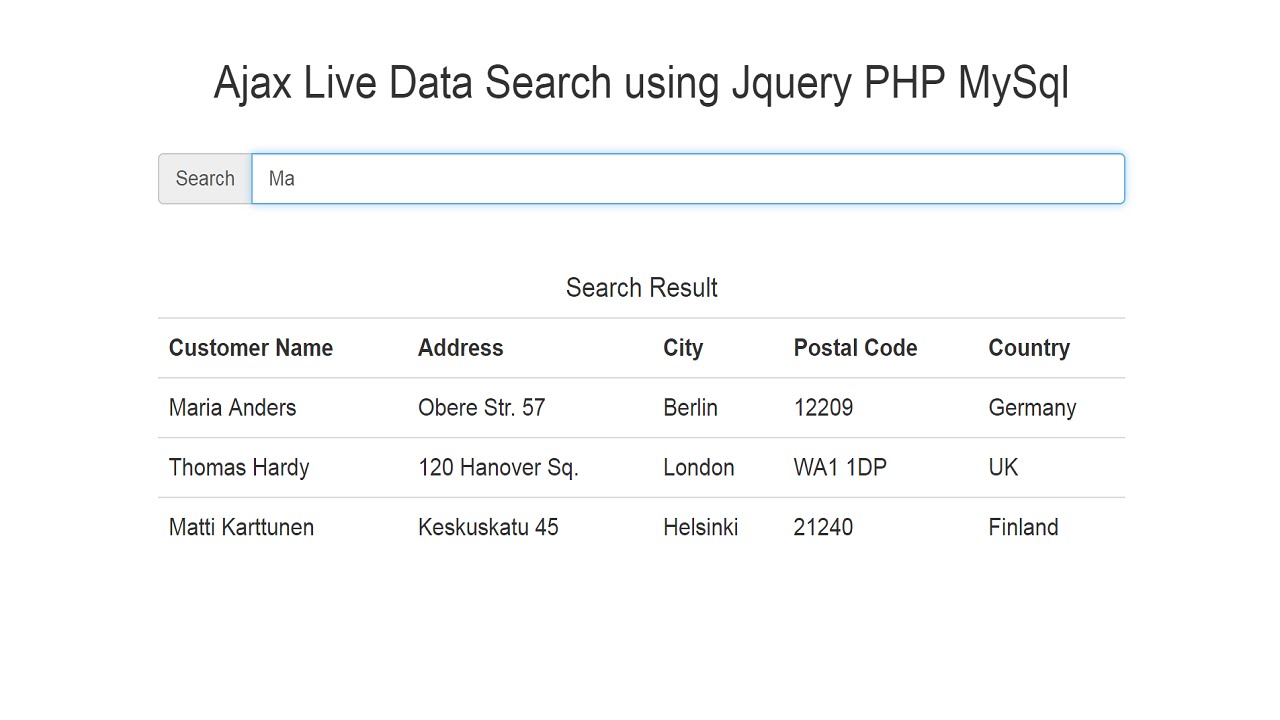Screen dimensions: 1280x720
Task: Click the Helsinki city cell
Action: (x=700, y=528)
